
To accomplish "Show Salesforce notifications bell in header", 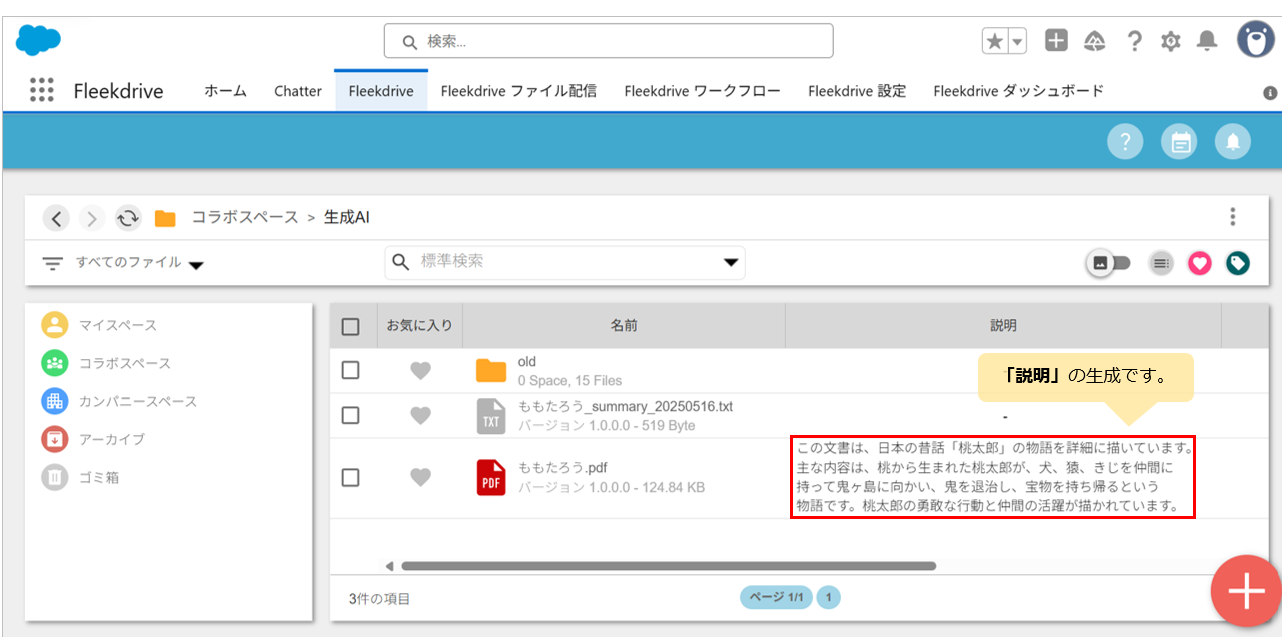I will 1208,40.
